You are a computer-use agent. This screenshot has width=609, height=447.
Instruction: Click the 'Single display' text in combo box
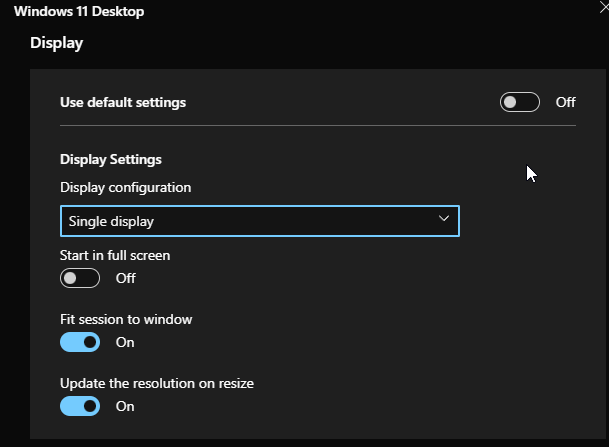click(111, 221)
